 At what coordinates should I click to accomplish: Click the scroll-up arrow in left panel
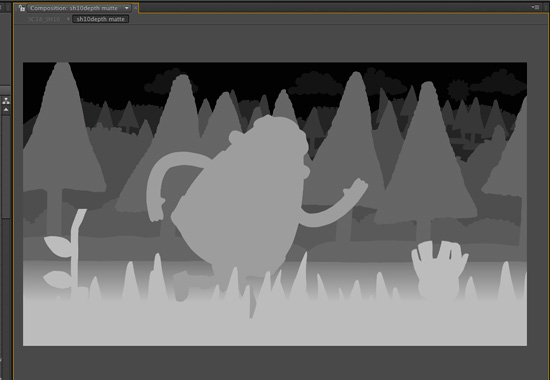tap(6, 110)
